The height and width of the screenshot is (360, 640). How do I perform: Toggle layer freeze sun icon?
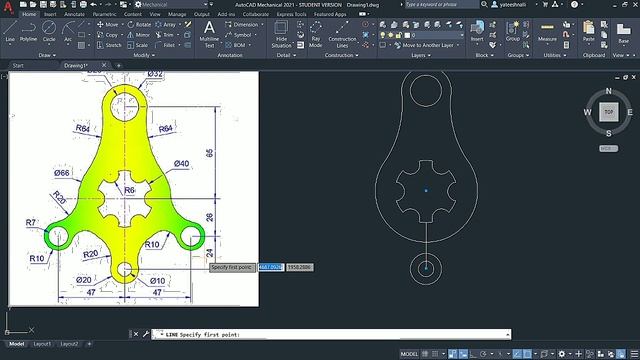click(x=391, y=35)
